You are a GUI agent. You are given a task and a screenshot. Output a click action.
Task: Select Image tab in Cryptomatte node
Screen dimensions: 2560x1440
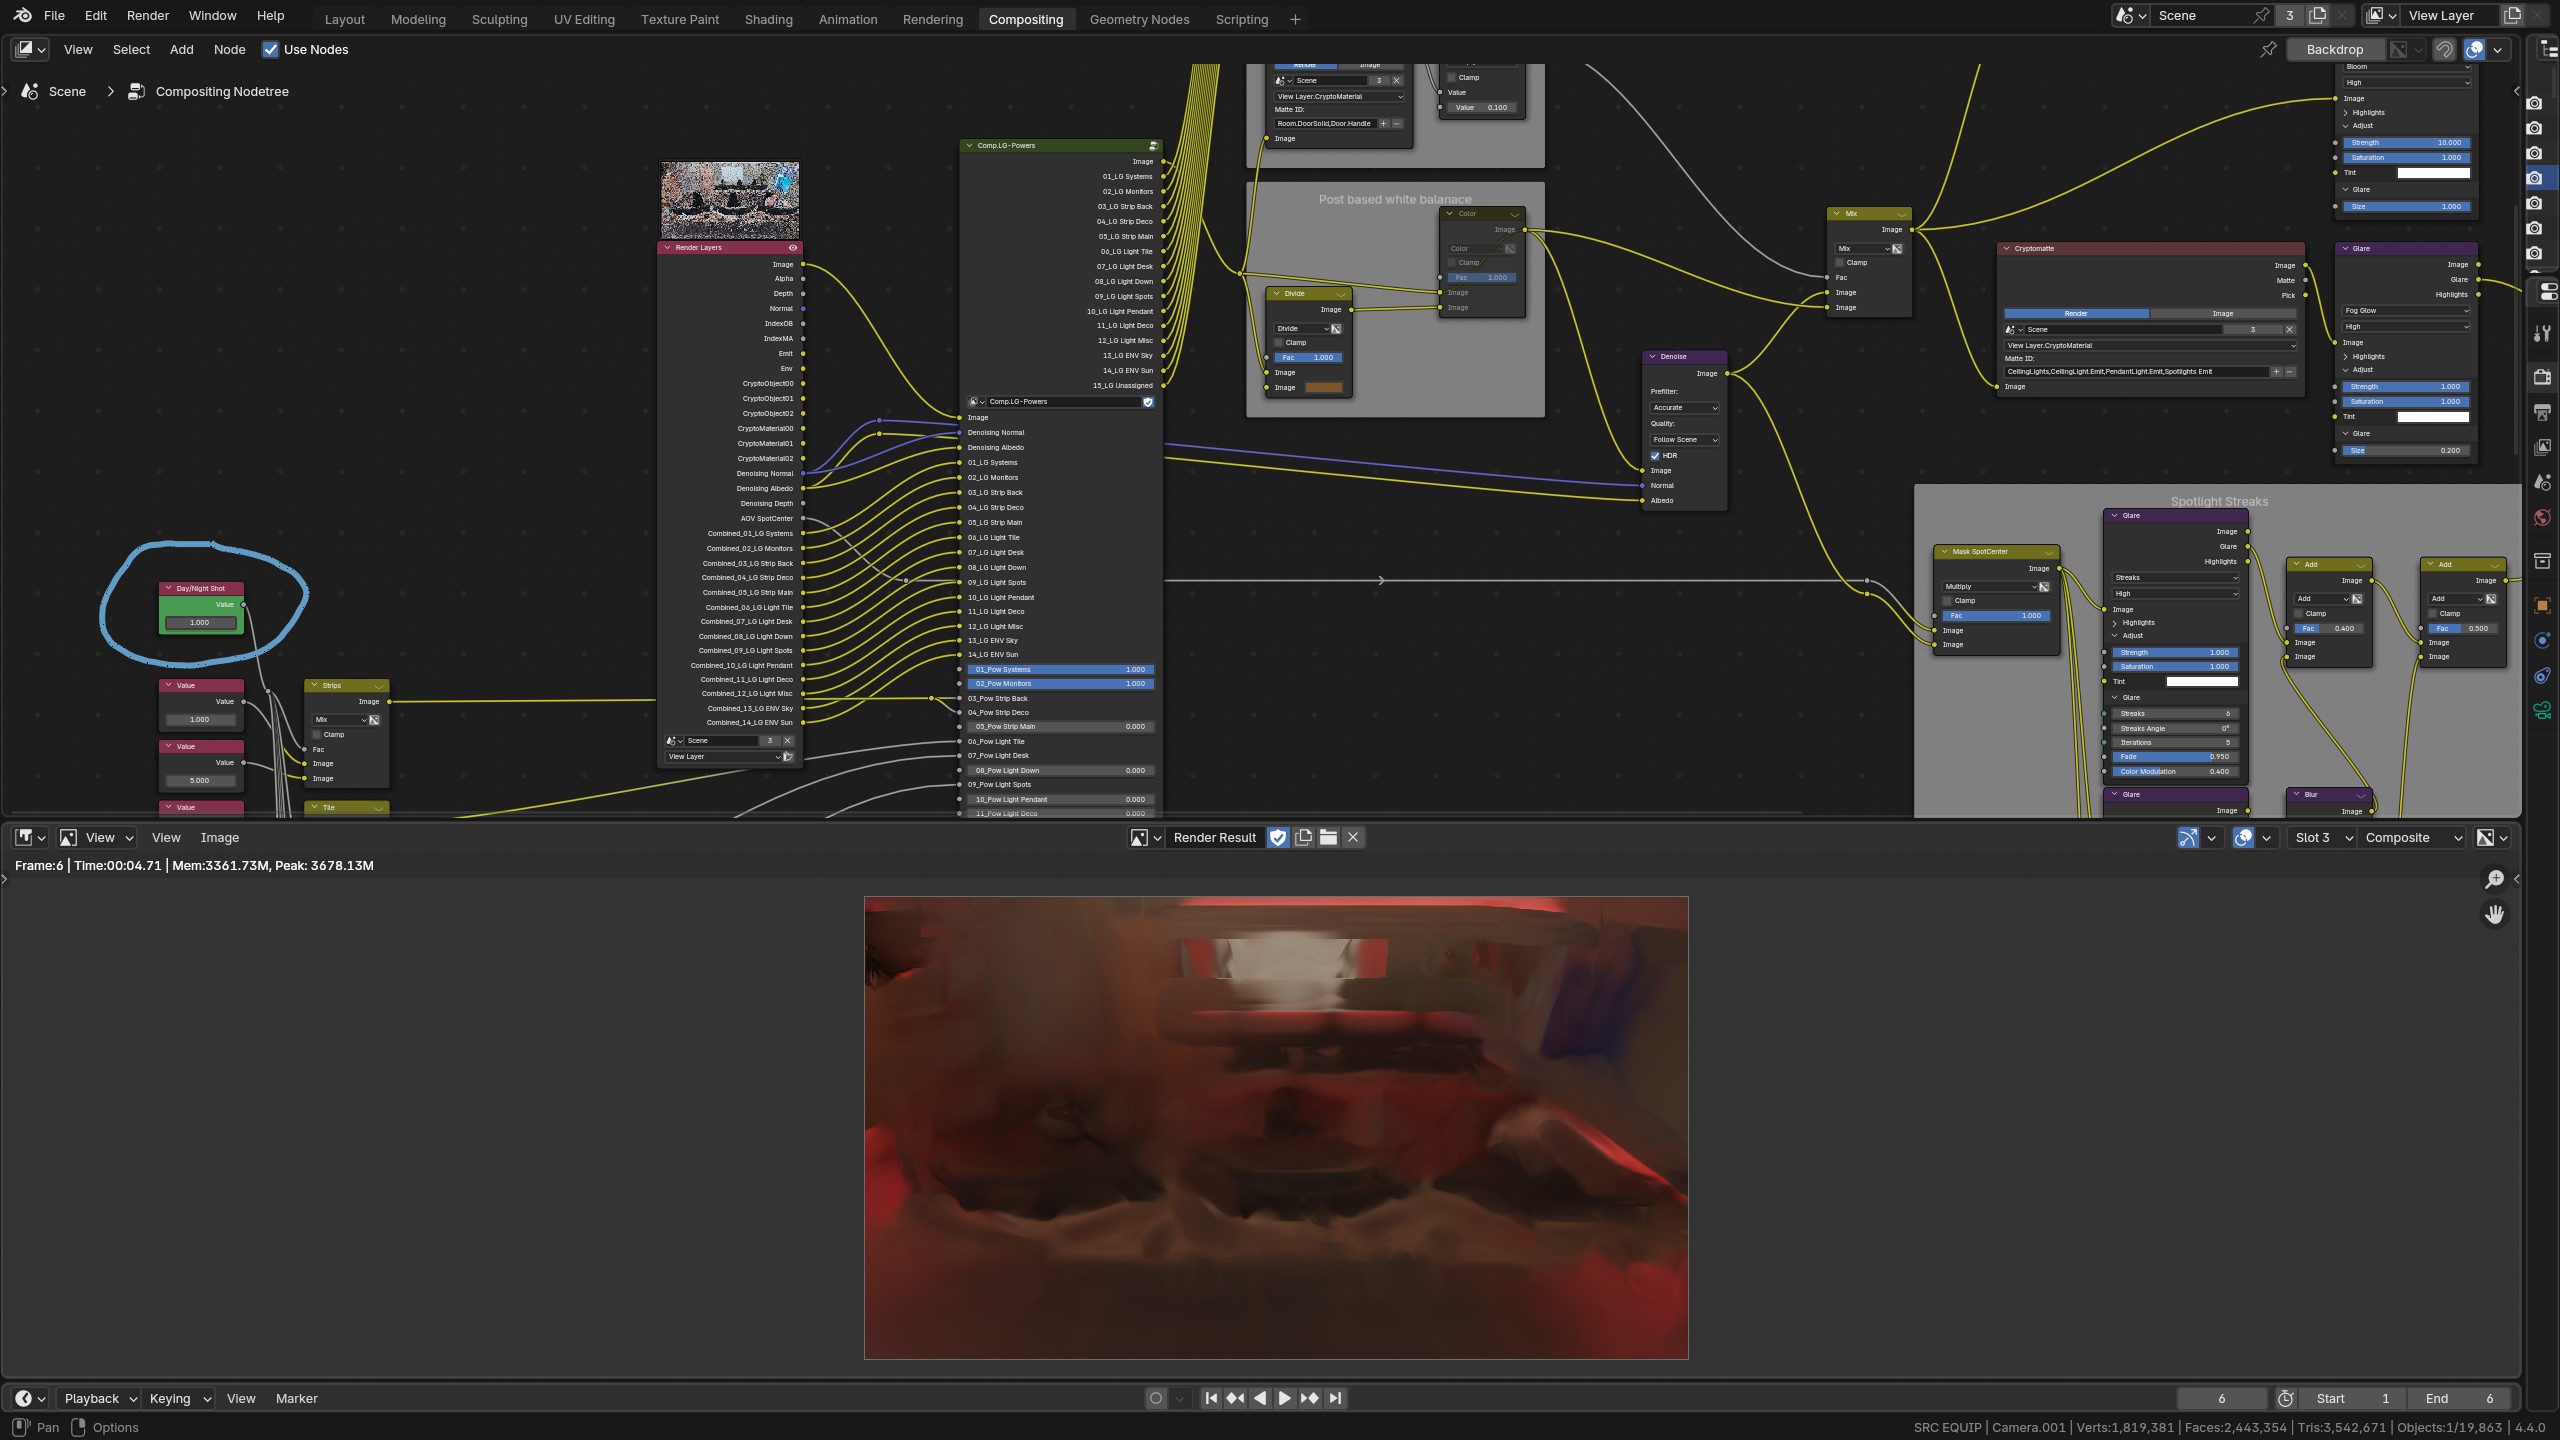2222,314
